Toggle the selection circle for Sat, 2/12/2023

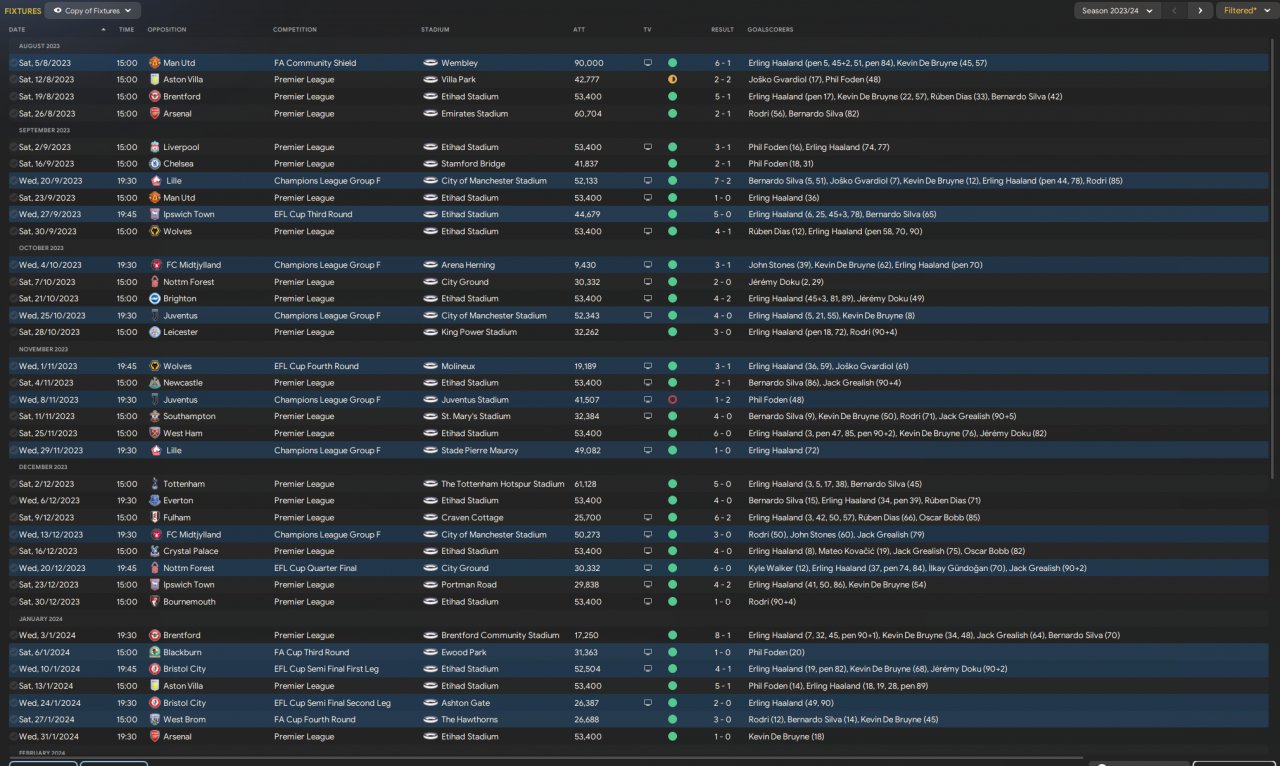13,484
